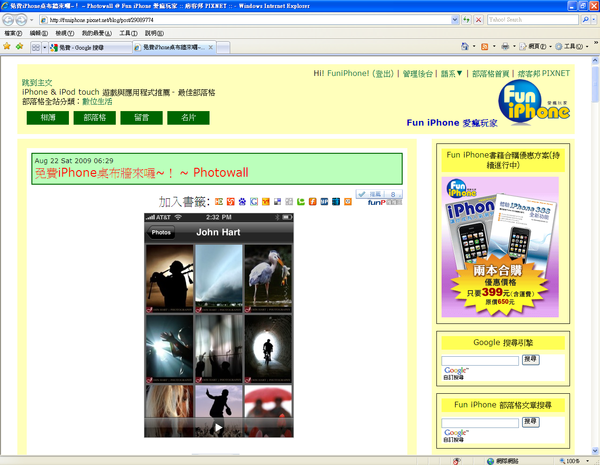Focus the 部落格文章搜尋 text field
Screen dimensions: 600x465
(480, 423)
